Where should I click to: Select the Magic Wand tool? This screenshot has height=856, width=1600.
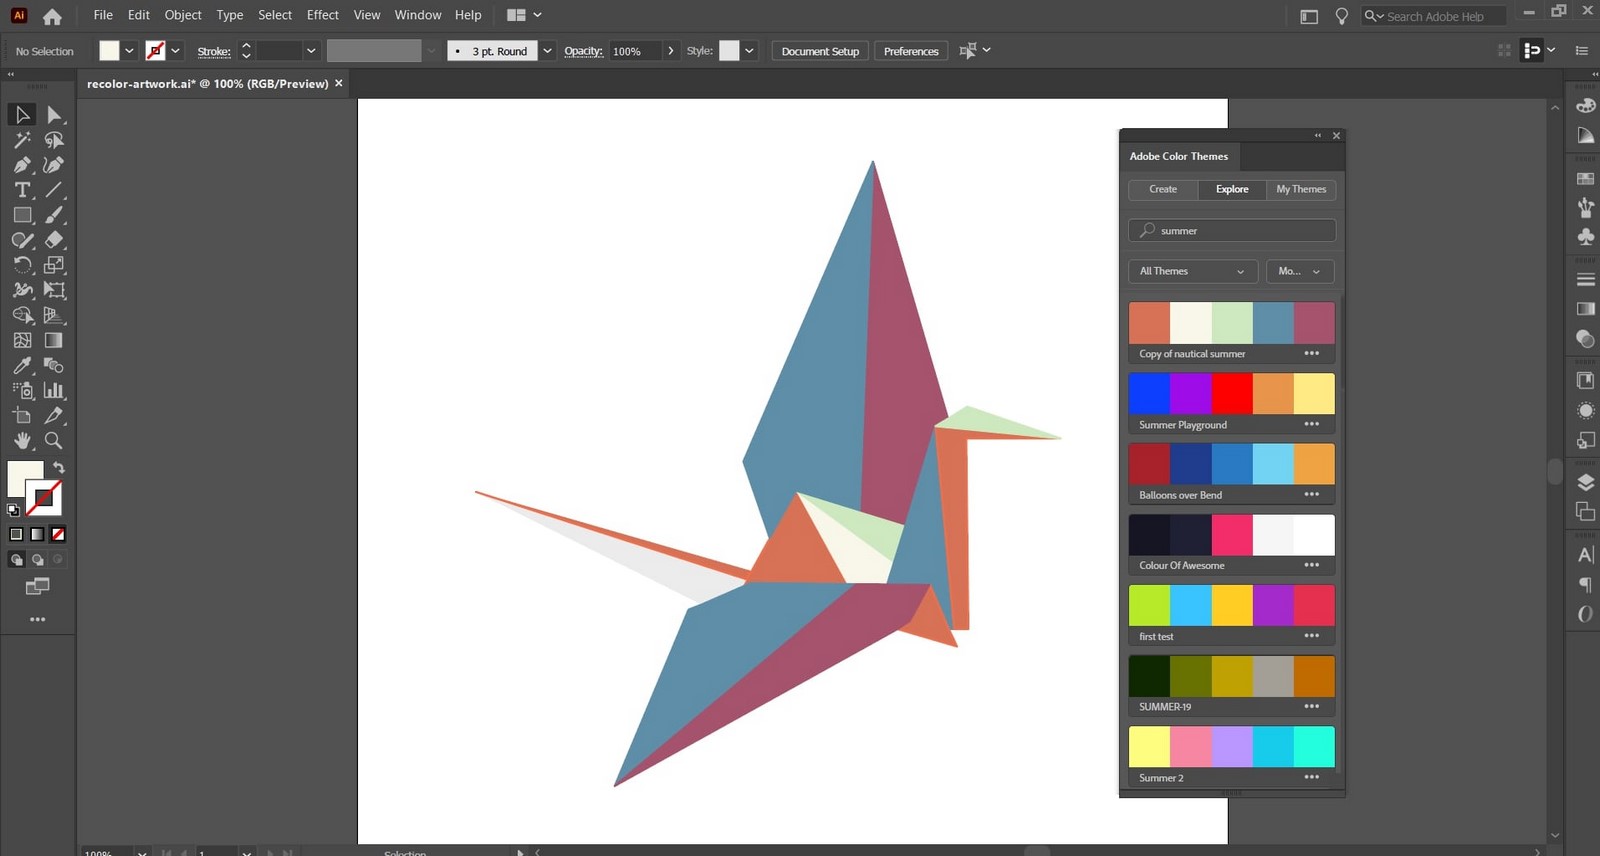tap(22, 140)
